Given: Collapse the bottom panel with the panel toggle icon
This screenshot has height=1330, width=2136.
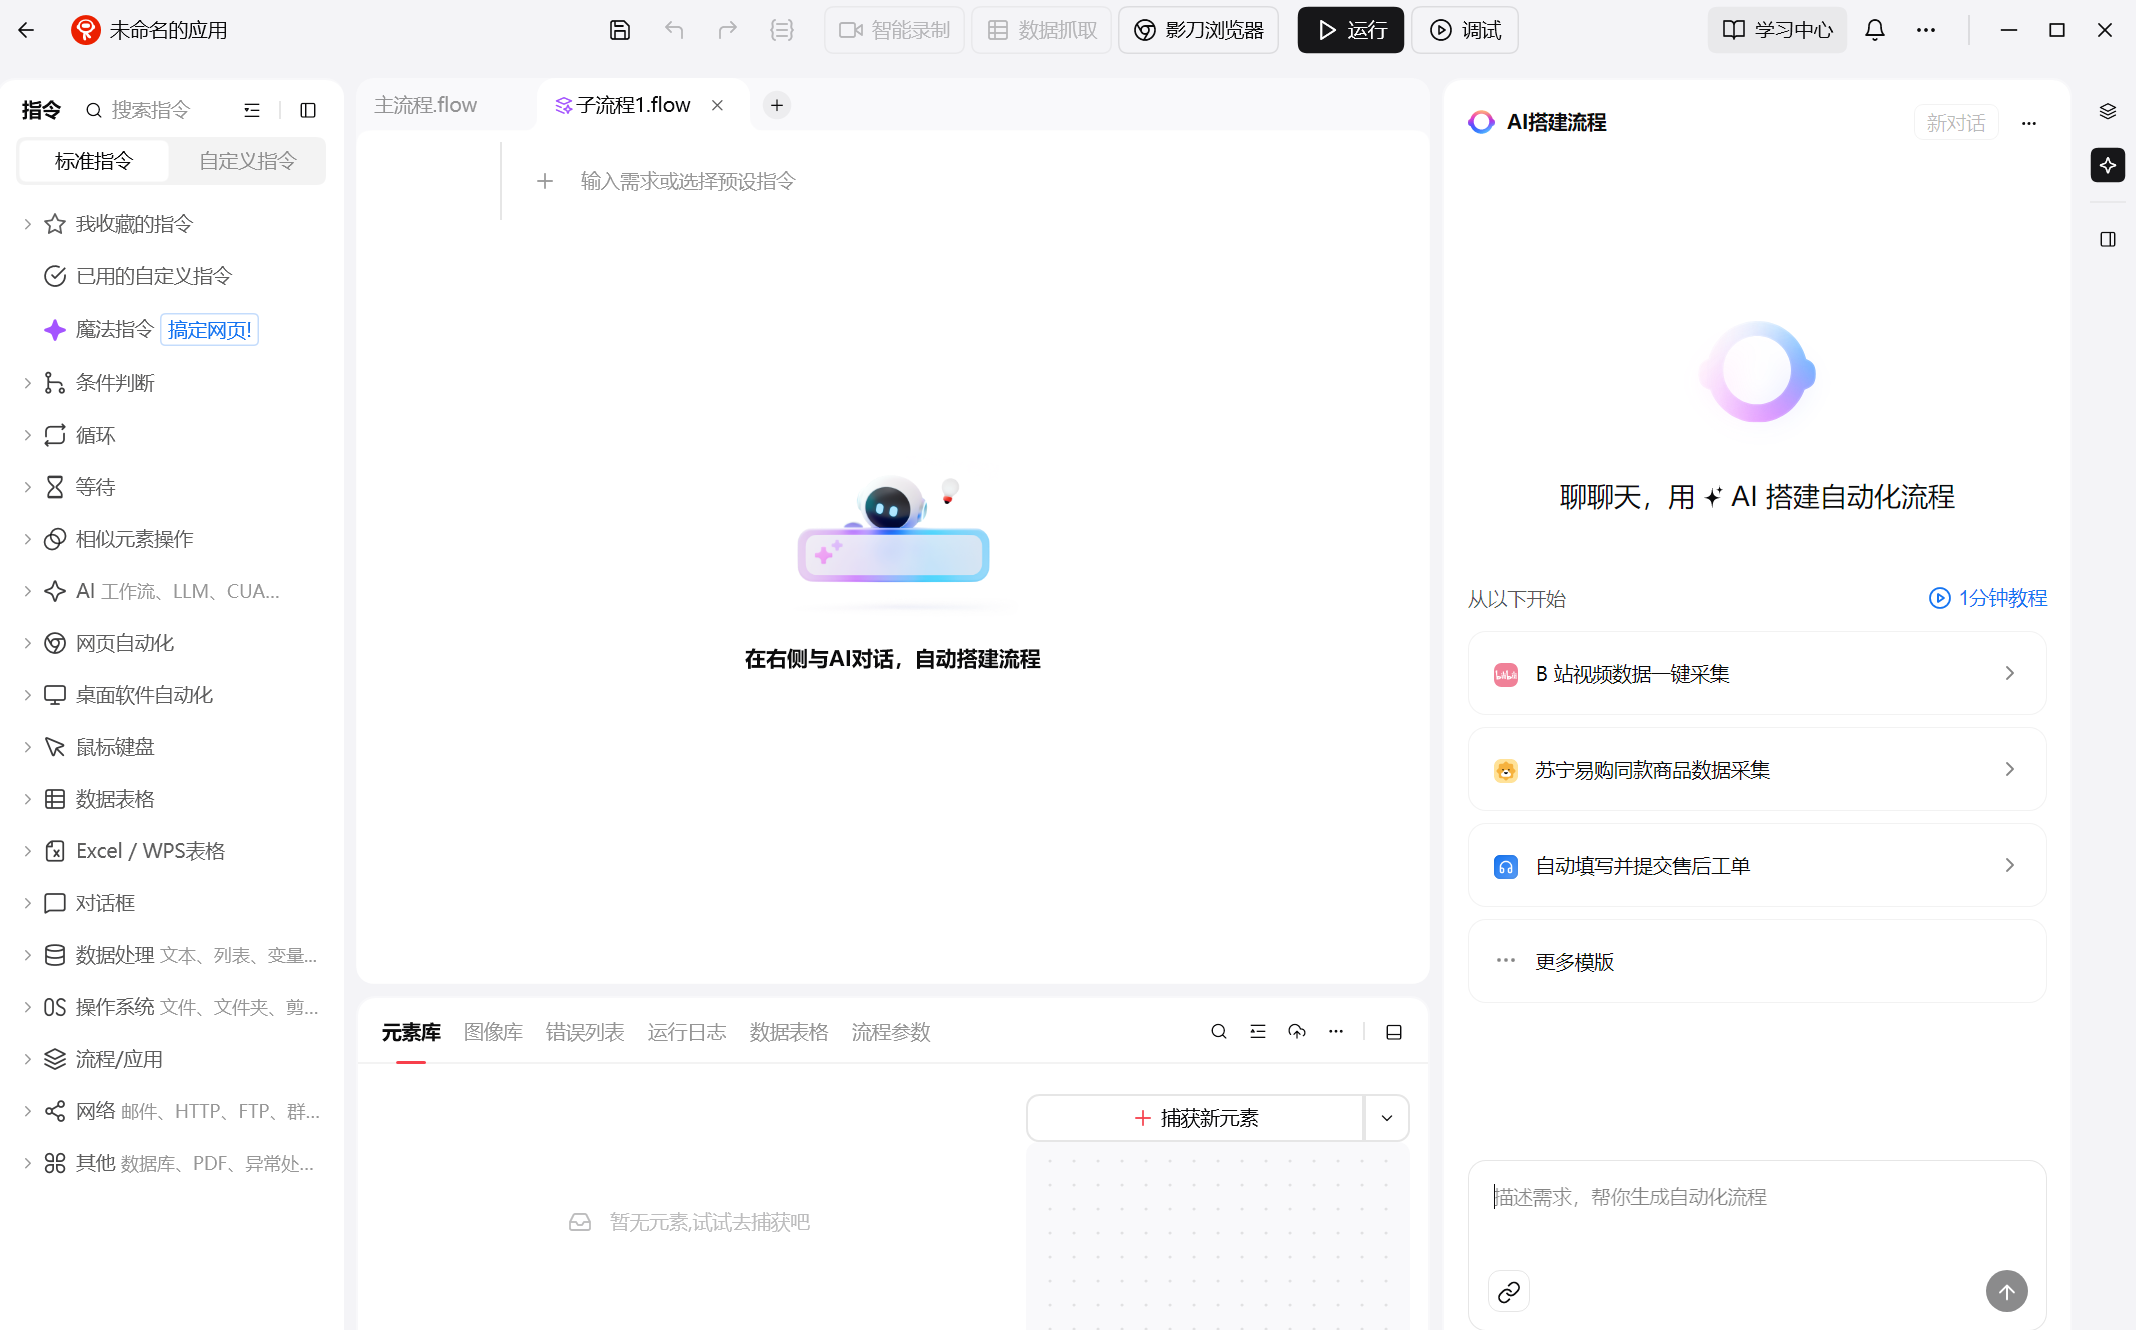Looking at the screenshot, I should (1393, 1031).
